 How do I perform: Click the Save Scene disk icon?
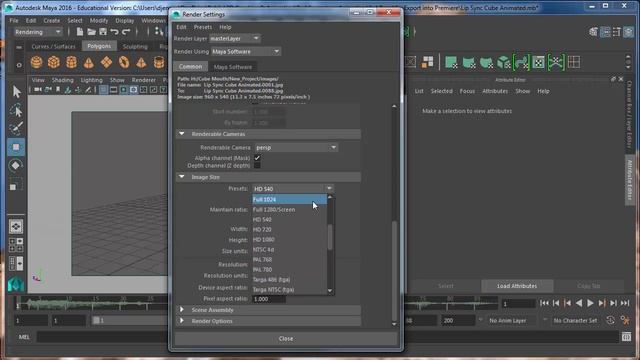point(103,32)
